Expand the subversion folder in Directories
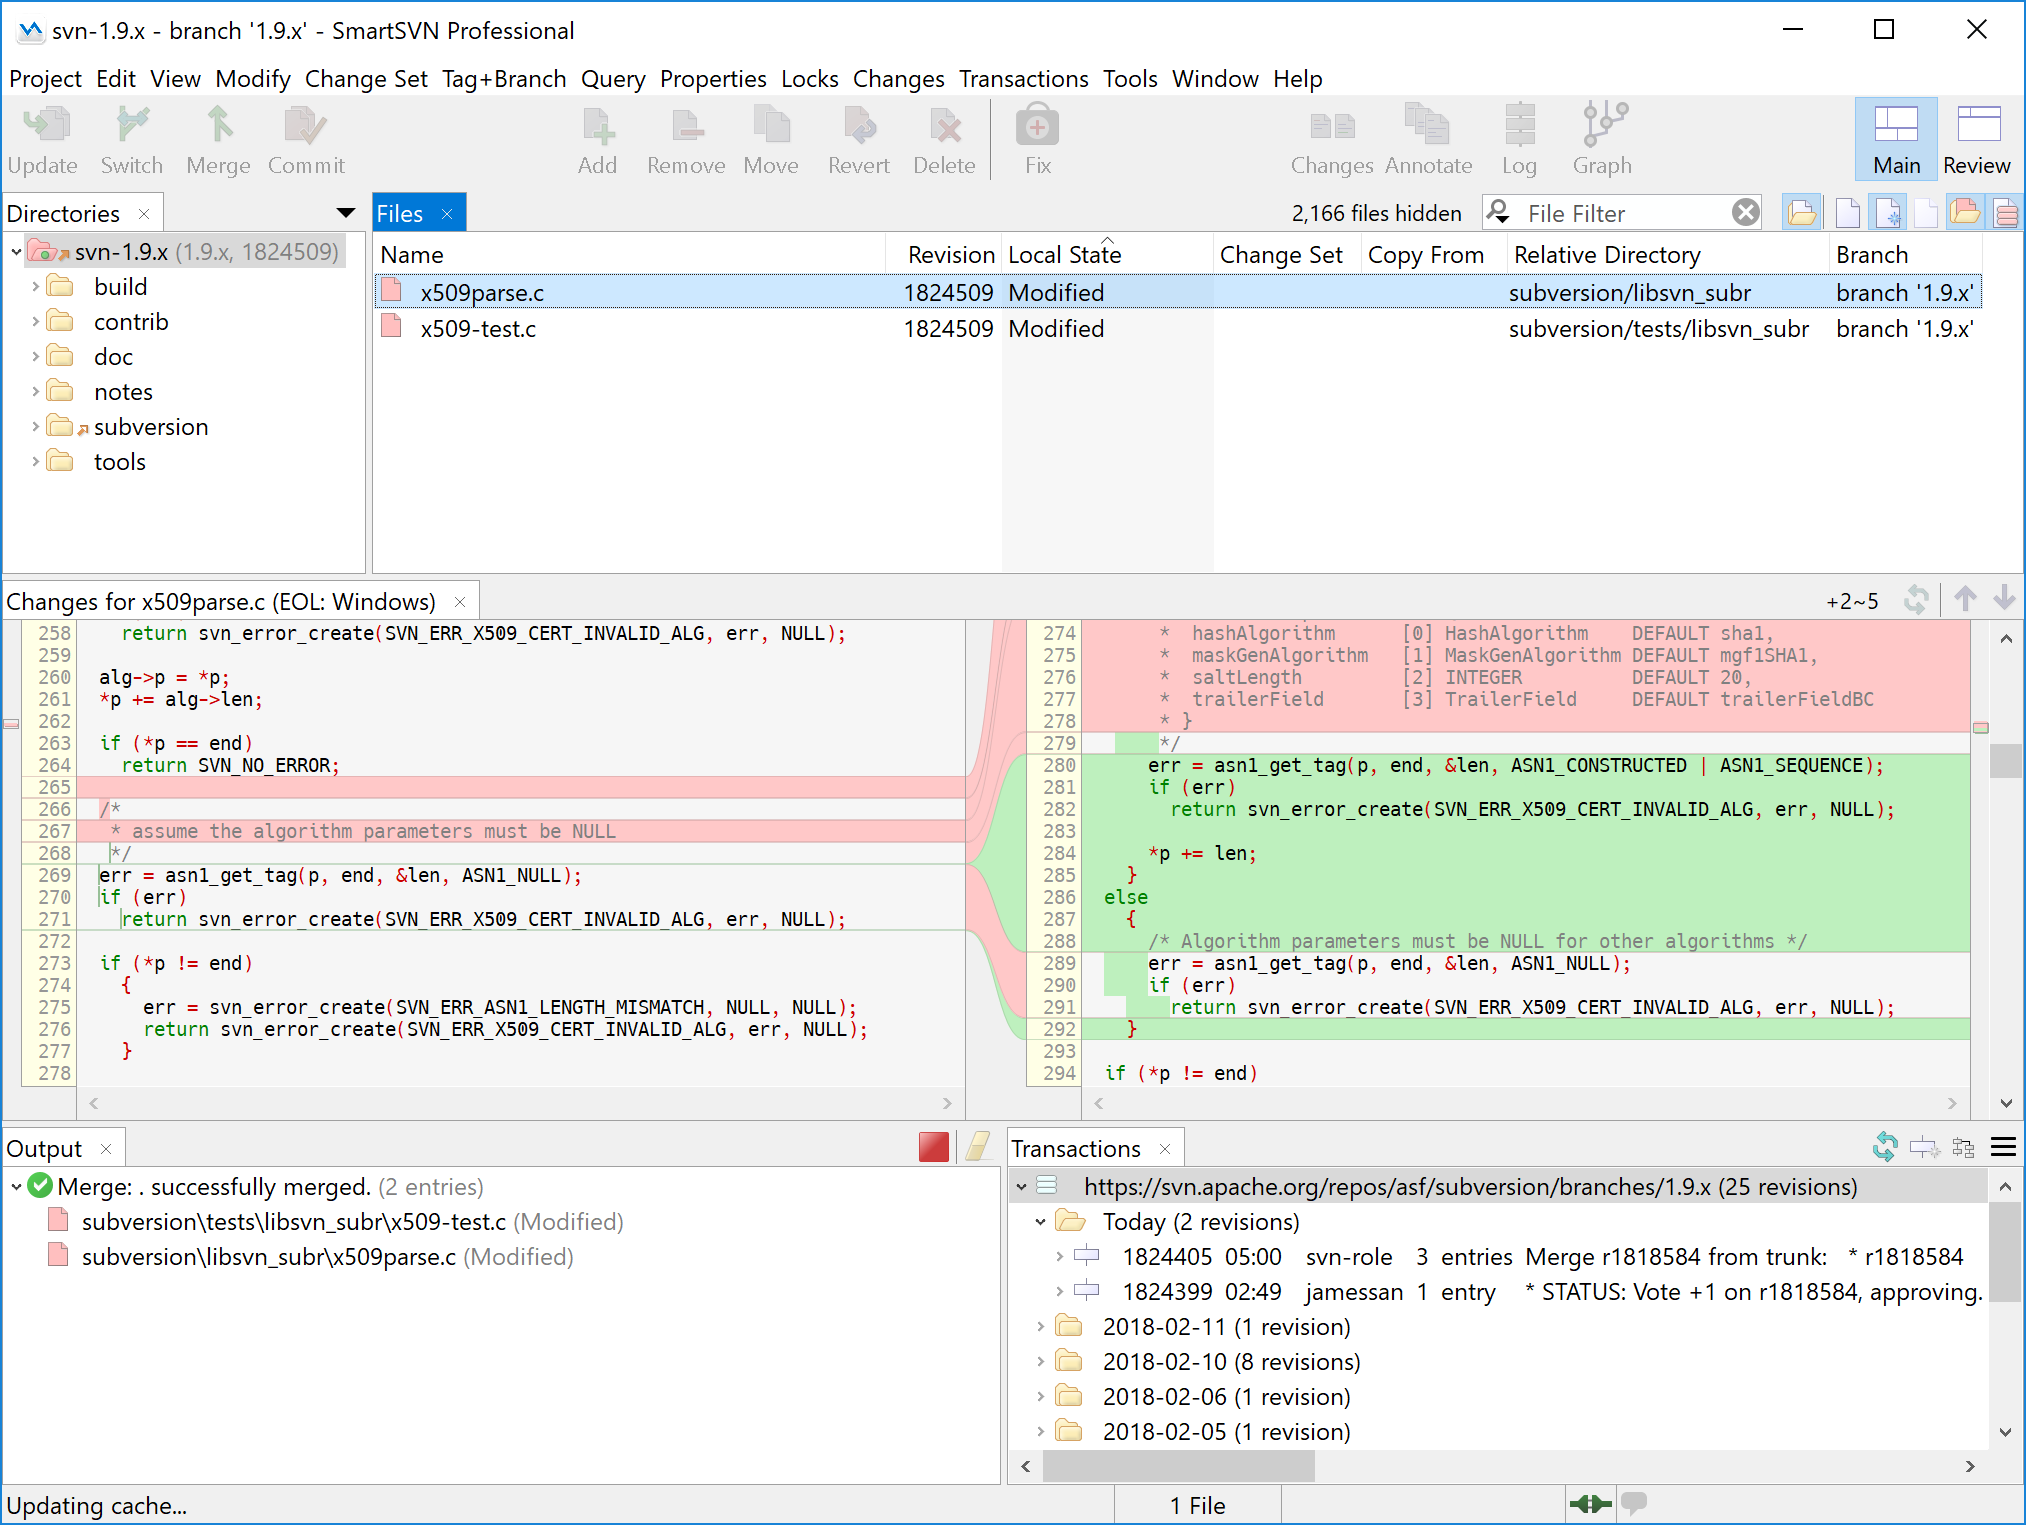Viewport: 2026px width, 1525px height. (x=36, y=426)
